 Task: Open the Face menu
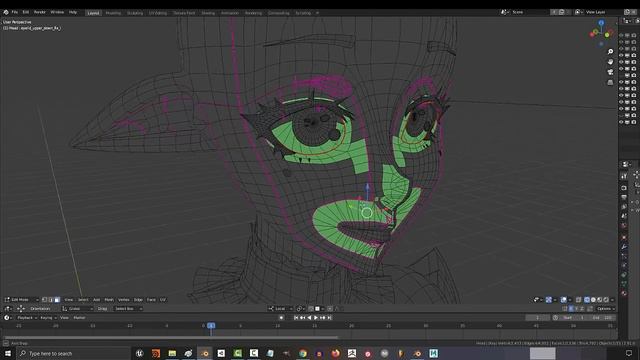tap(151, 300)
